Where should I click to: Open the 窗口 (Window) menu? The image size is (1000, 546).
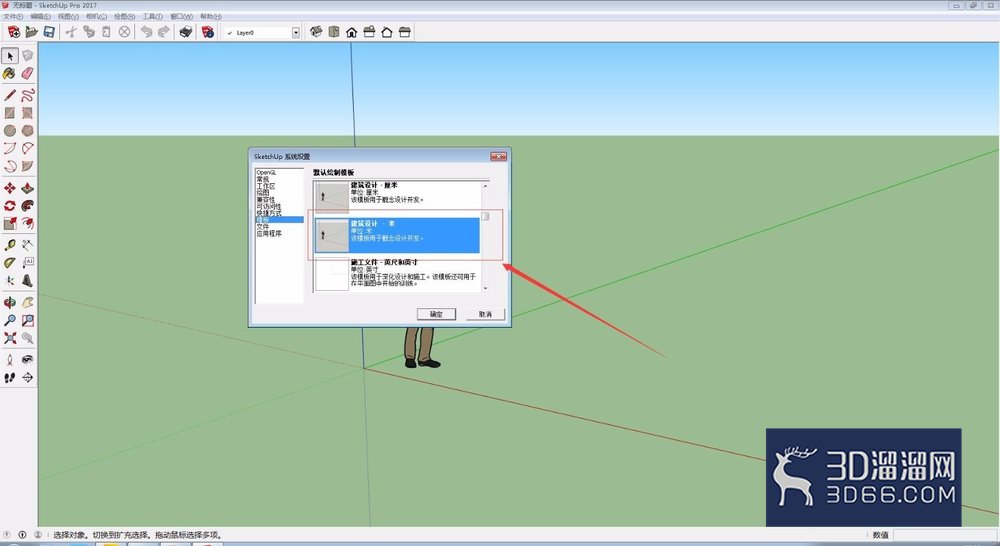click(181, 17)
